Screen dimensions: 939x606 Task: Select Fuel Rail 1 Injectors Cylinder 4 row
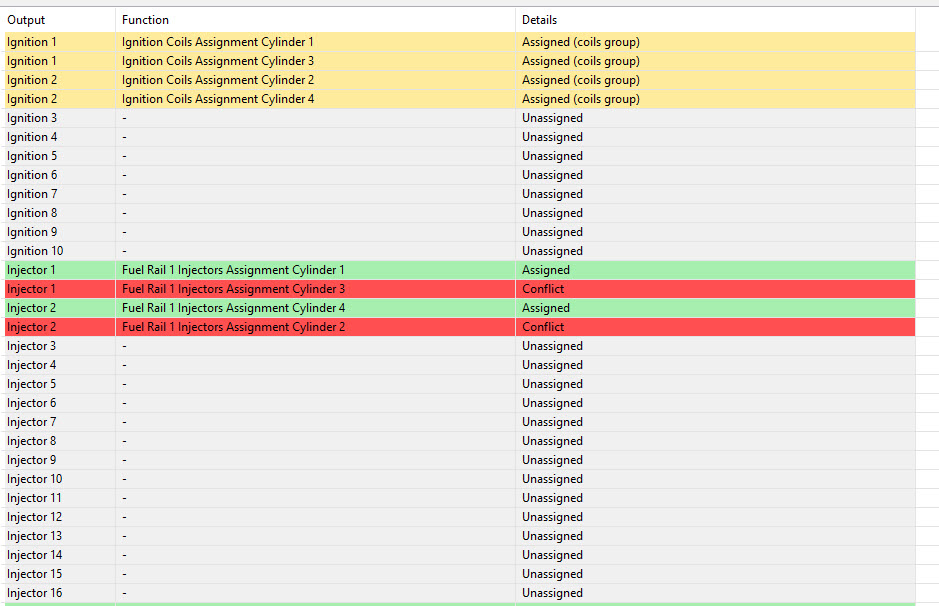click(x=460, y=308)
